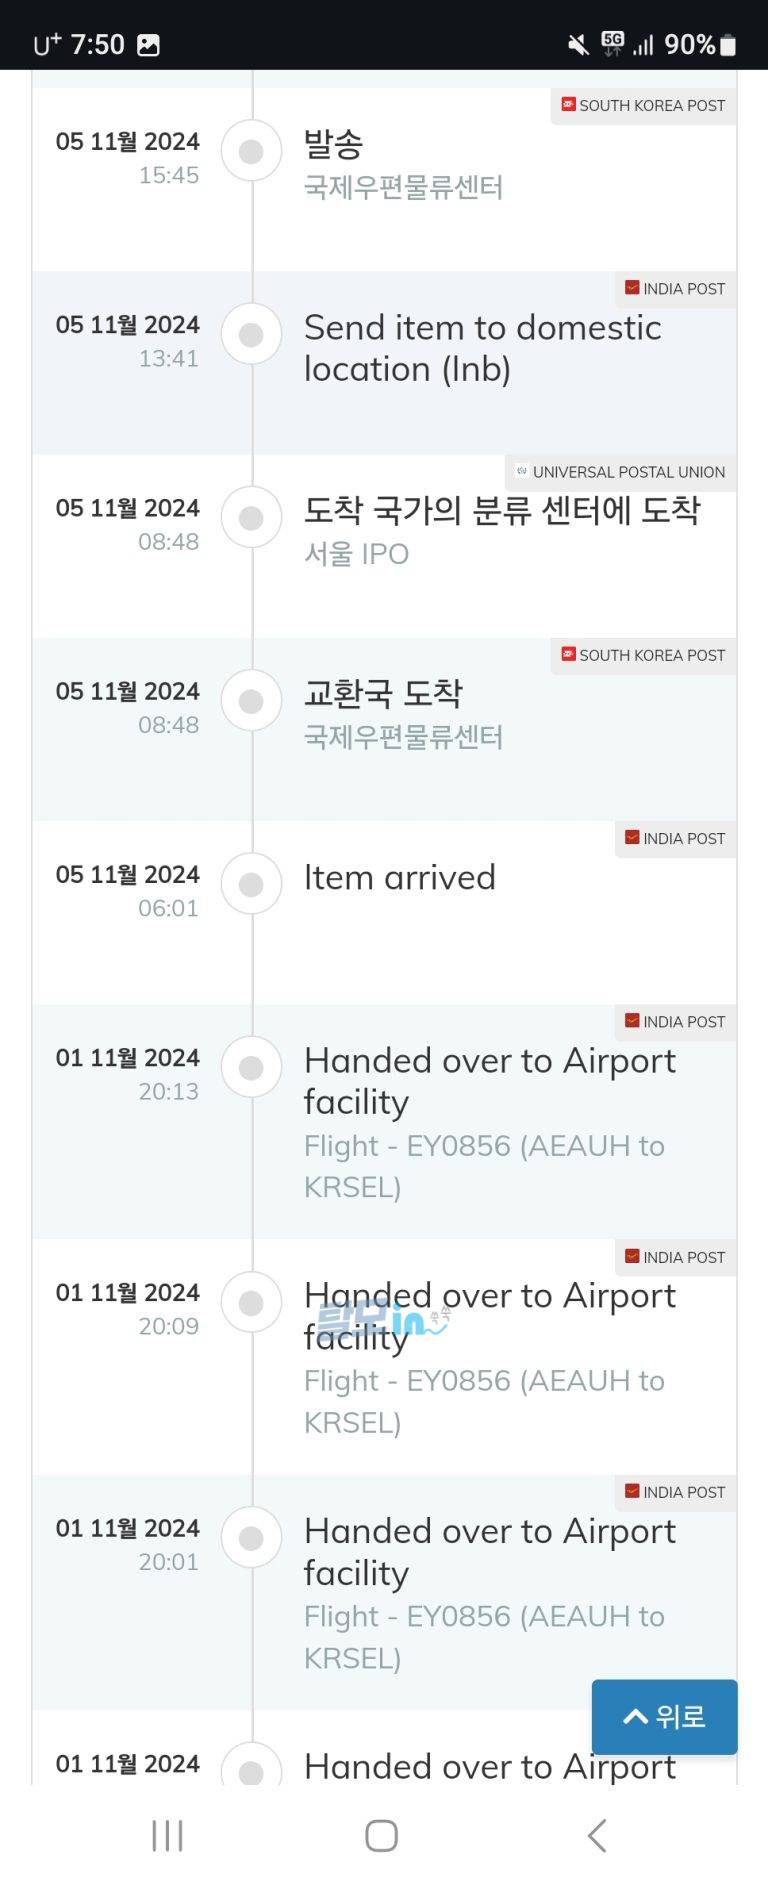Tap the 5G network signal icon

(613, 43)
